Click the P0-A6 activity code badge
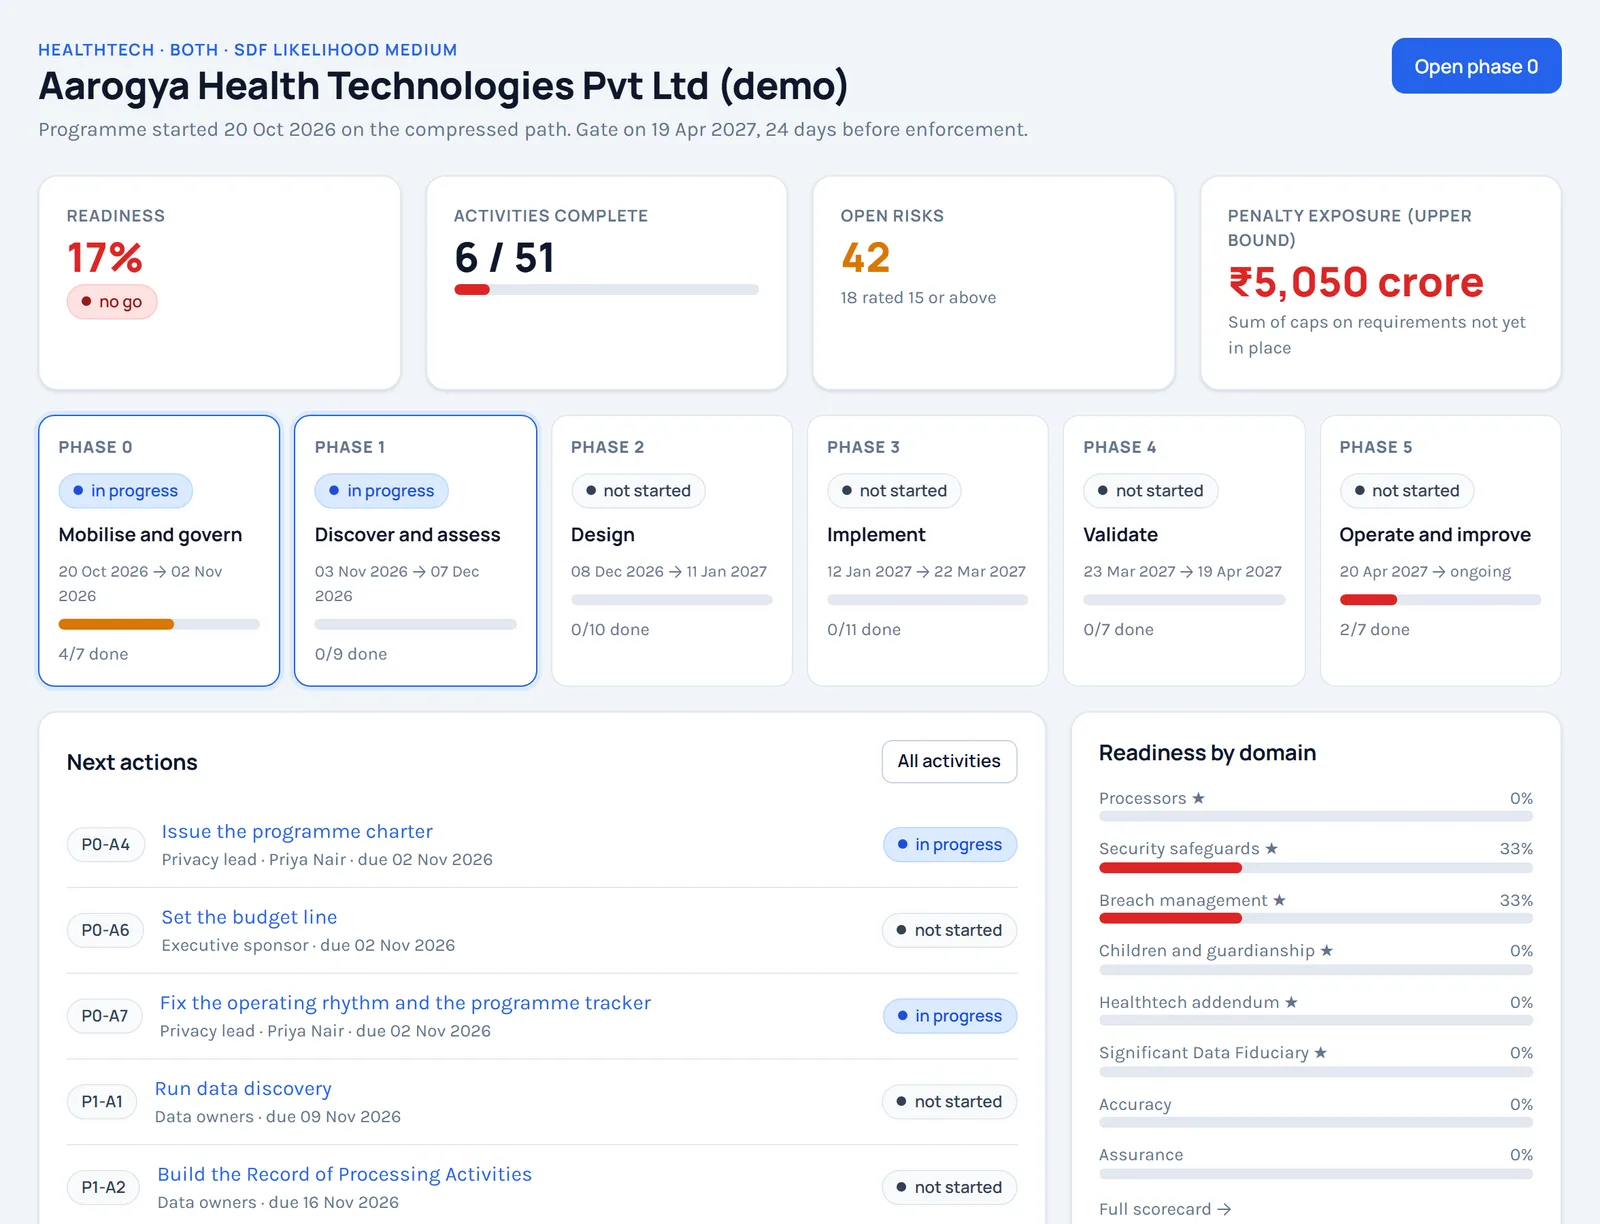This screenshot has height=1224, width=1600. (x=105, y=930)
